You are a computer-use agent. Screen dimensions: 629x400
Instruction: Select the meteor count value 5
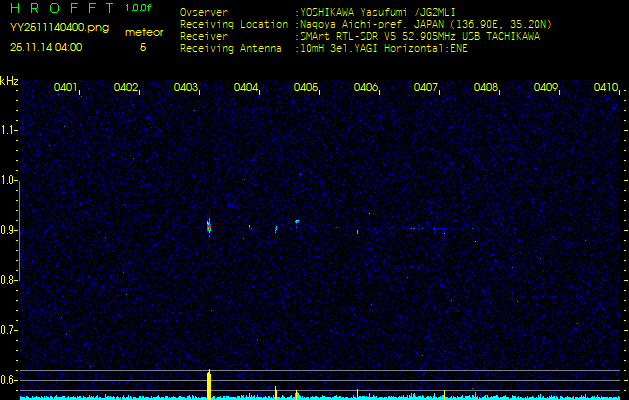(x=143, y=47)
